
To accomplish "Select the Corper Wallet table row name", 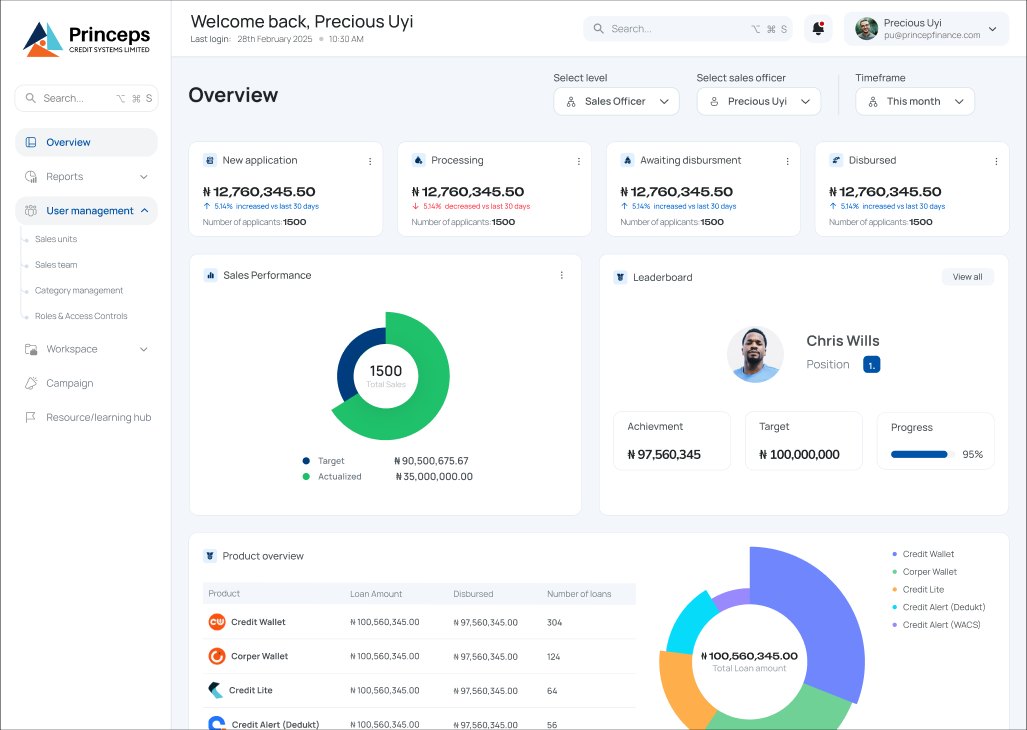I will click(259, 656).
